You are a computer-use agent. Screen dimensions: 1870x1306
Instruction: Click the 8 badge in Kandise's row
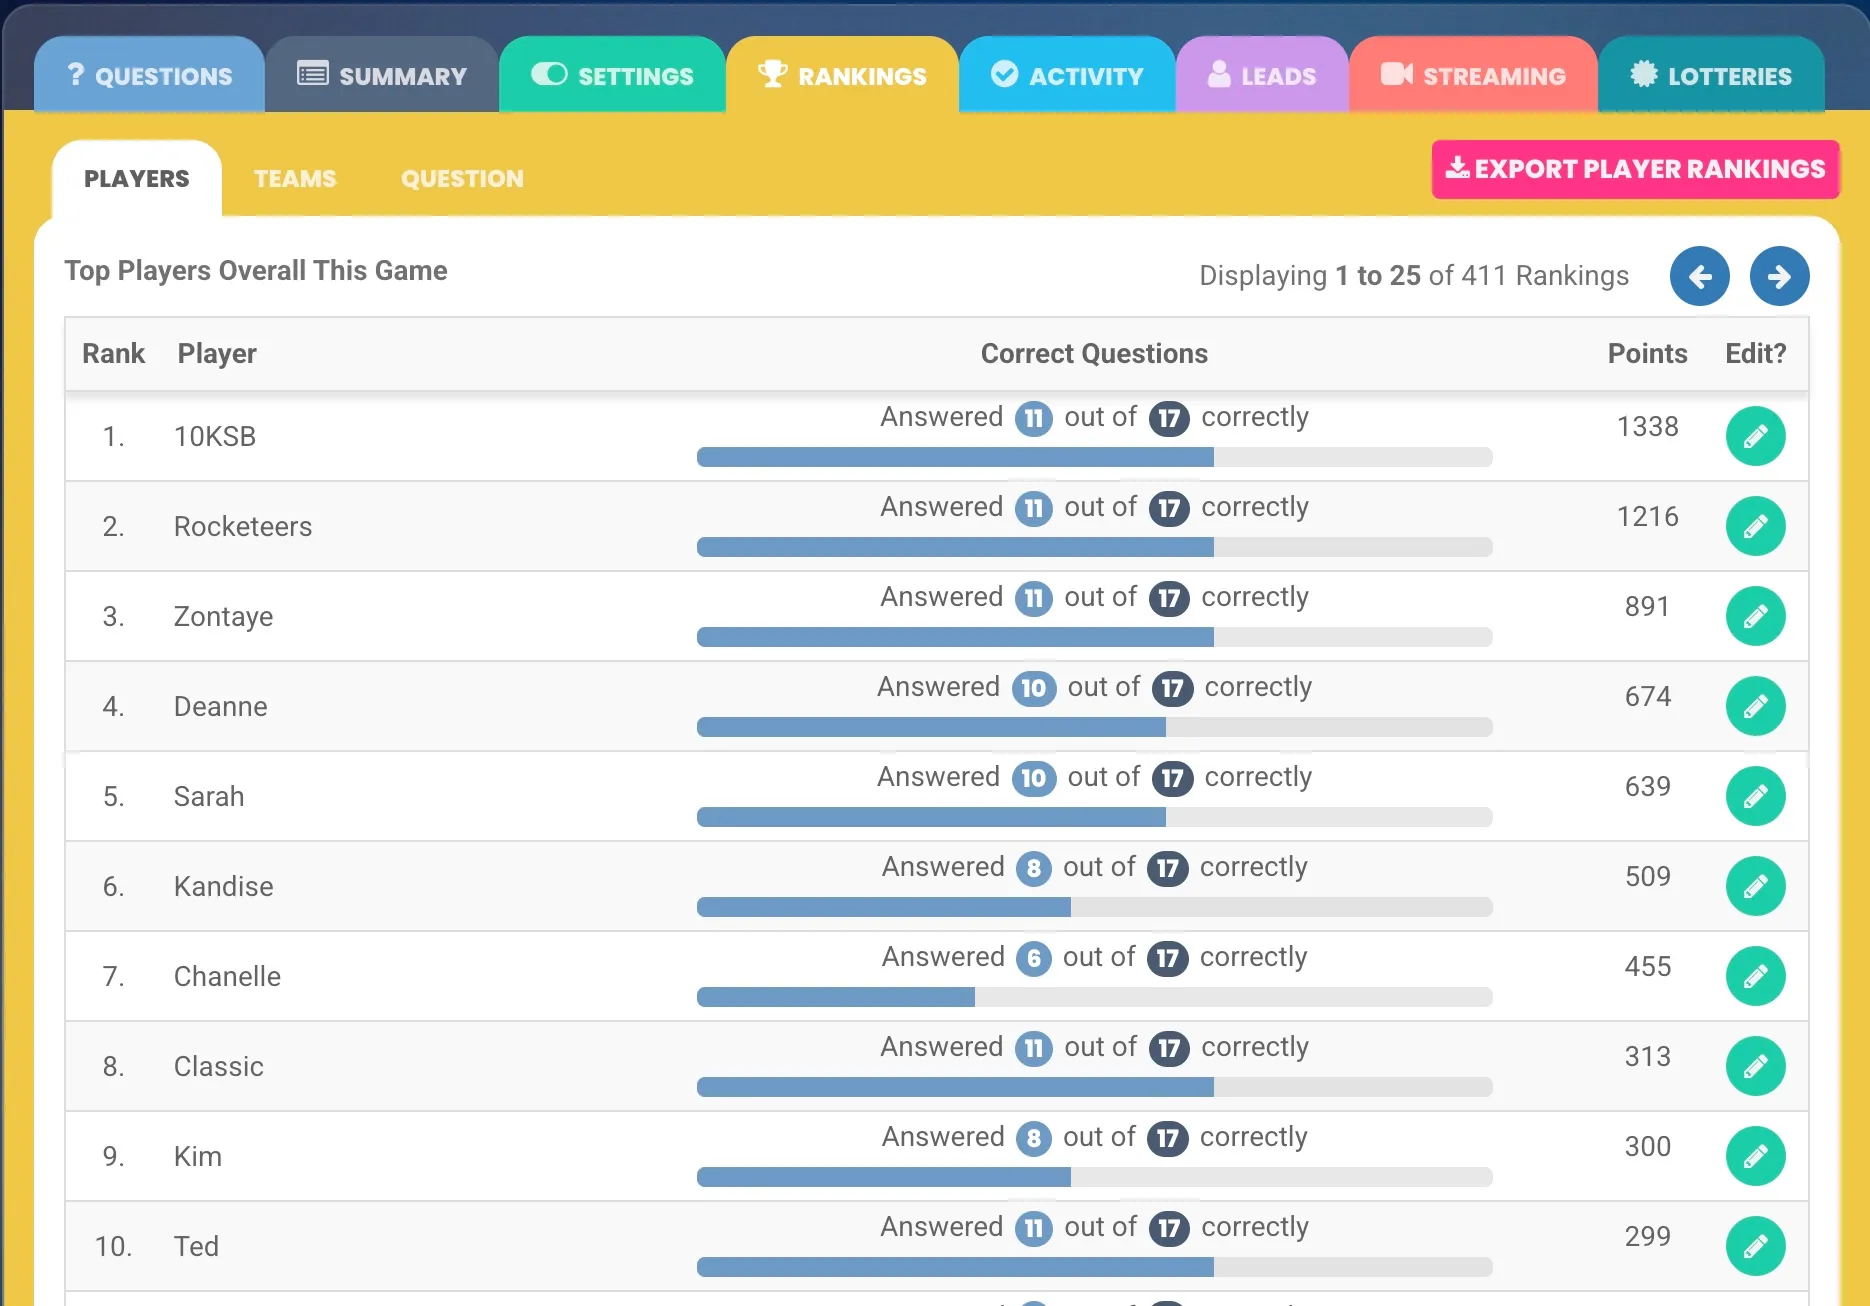point(1034,868)
